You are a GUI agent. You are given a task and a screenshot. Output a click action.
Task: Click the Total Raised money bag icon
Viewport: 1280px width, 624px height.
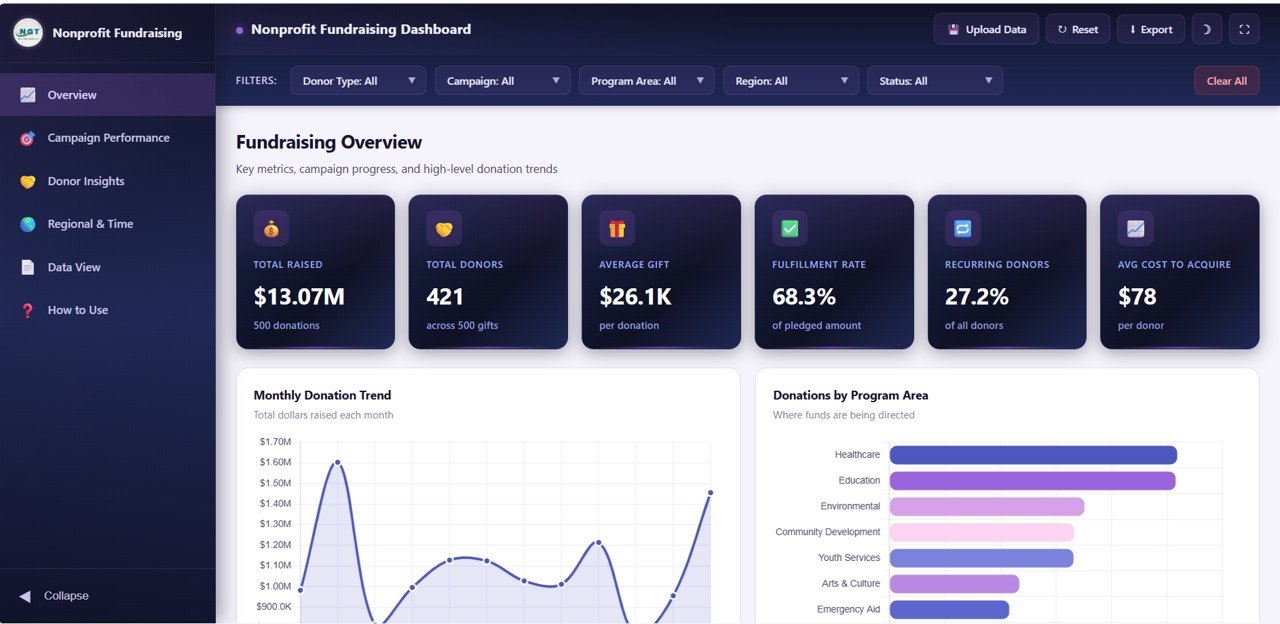click(270, 228)
